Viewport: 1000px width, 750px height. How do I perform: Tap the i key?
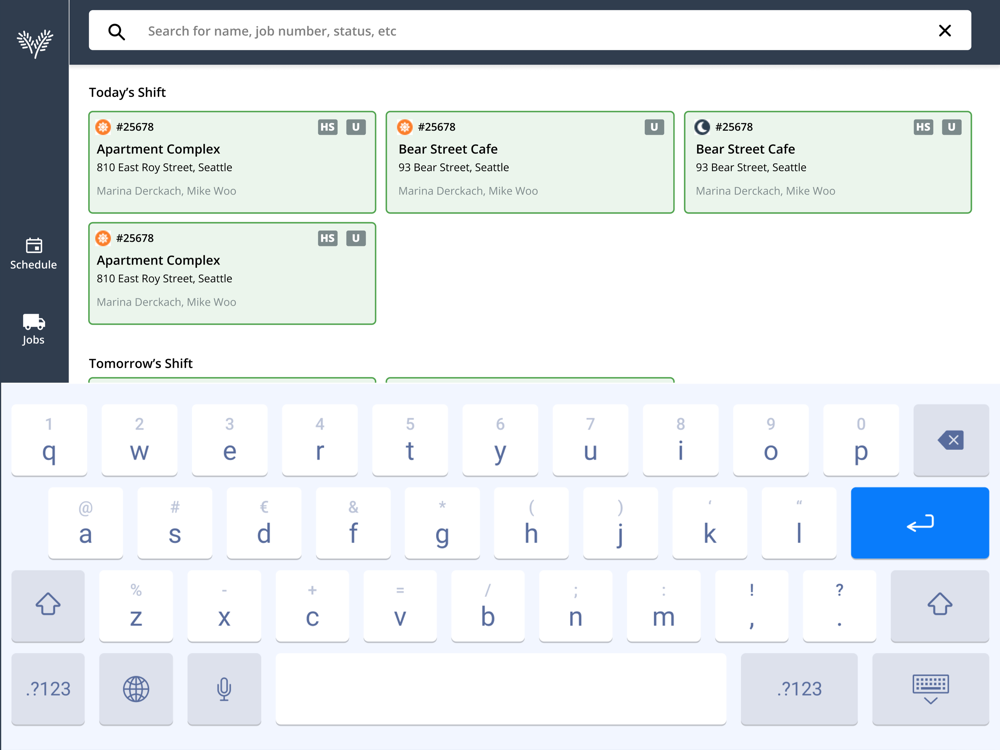point(680,440)
